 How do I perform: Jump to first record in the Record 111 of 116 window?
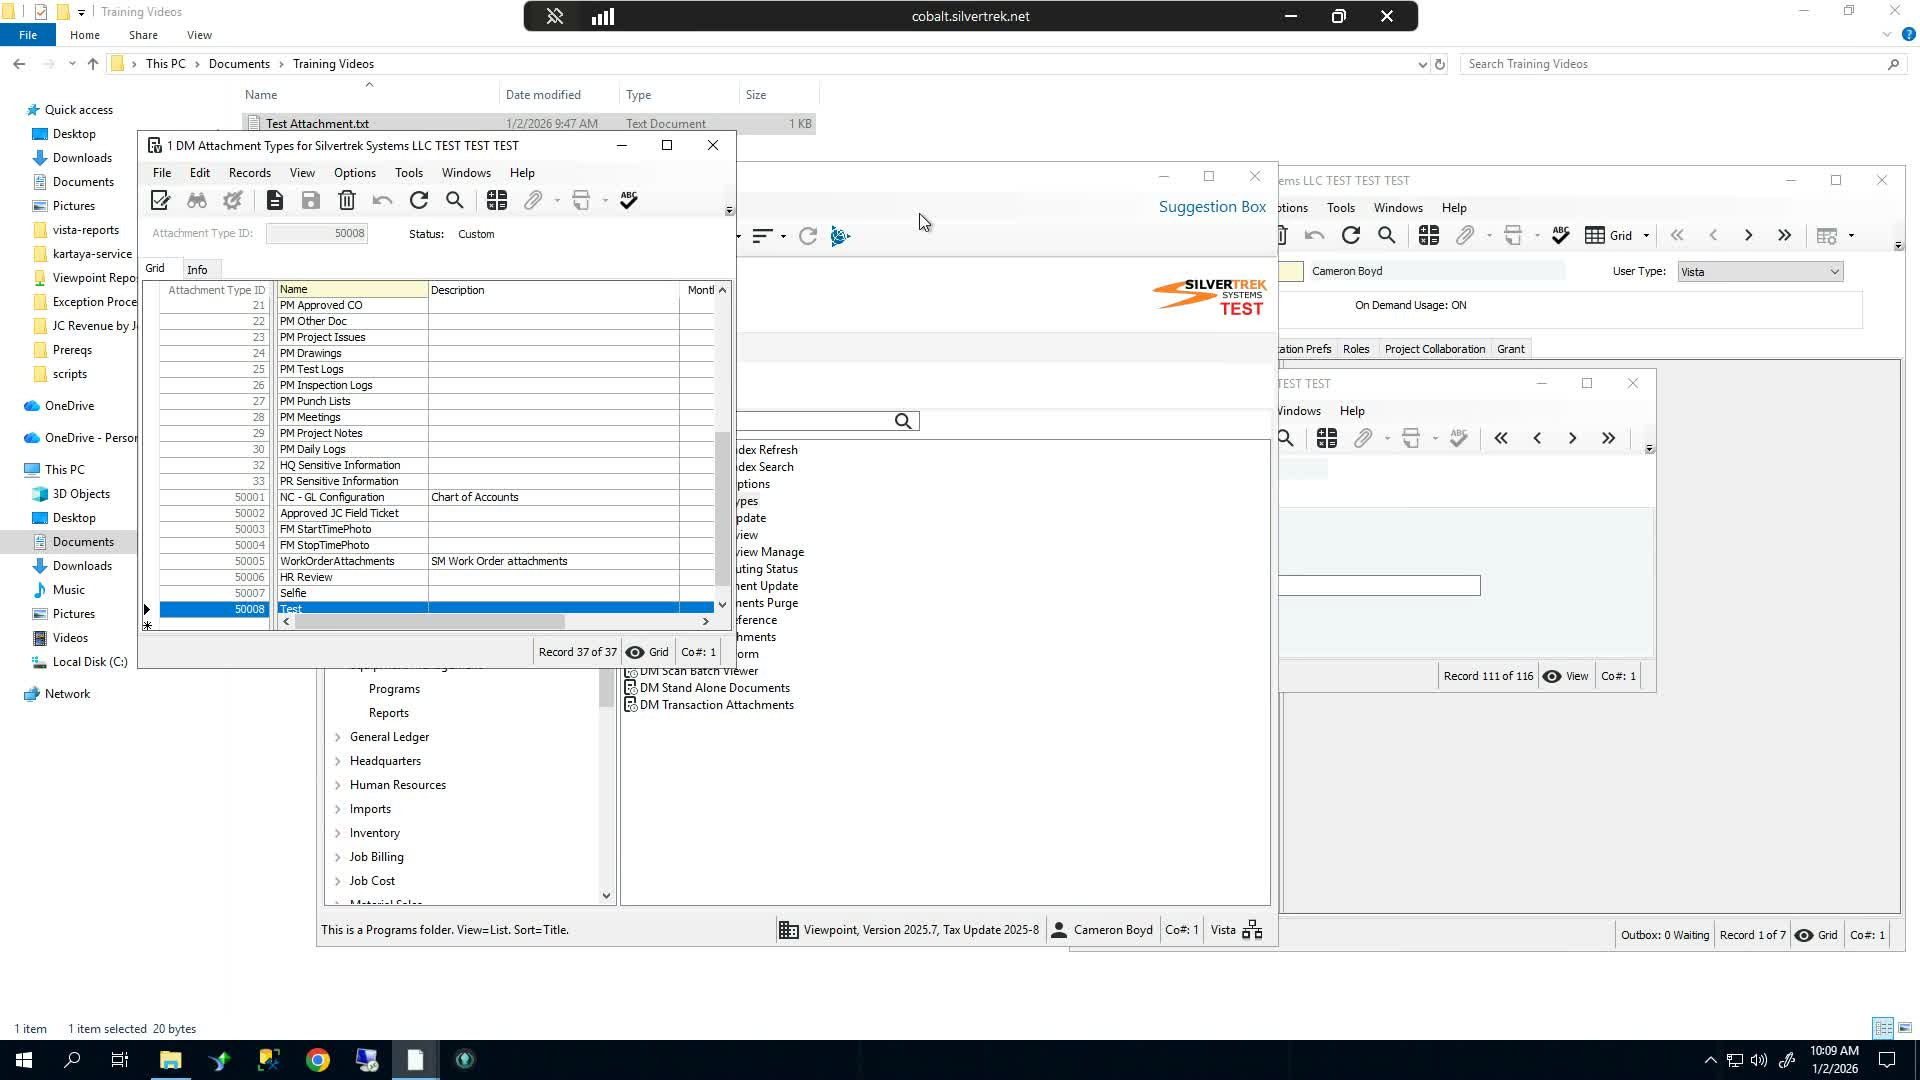click(1501, 438)
